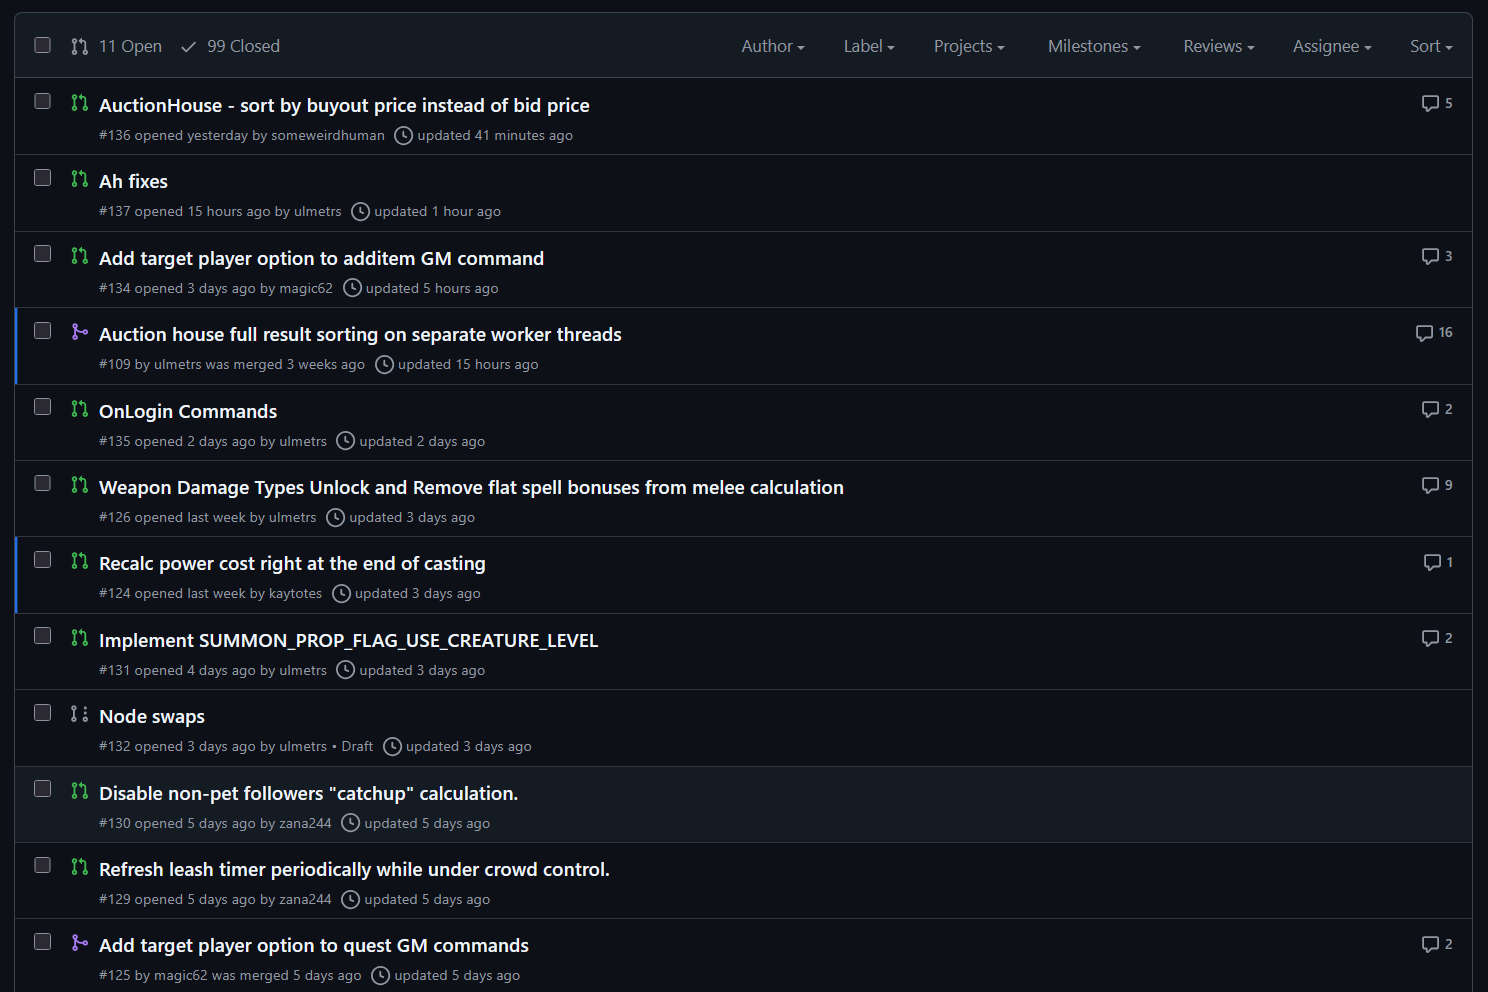The height and width of the screenshot is (992, 1488).
Task: Check the box for OnLogin Commands pull request
Action: (x=43, y=407)
